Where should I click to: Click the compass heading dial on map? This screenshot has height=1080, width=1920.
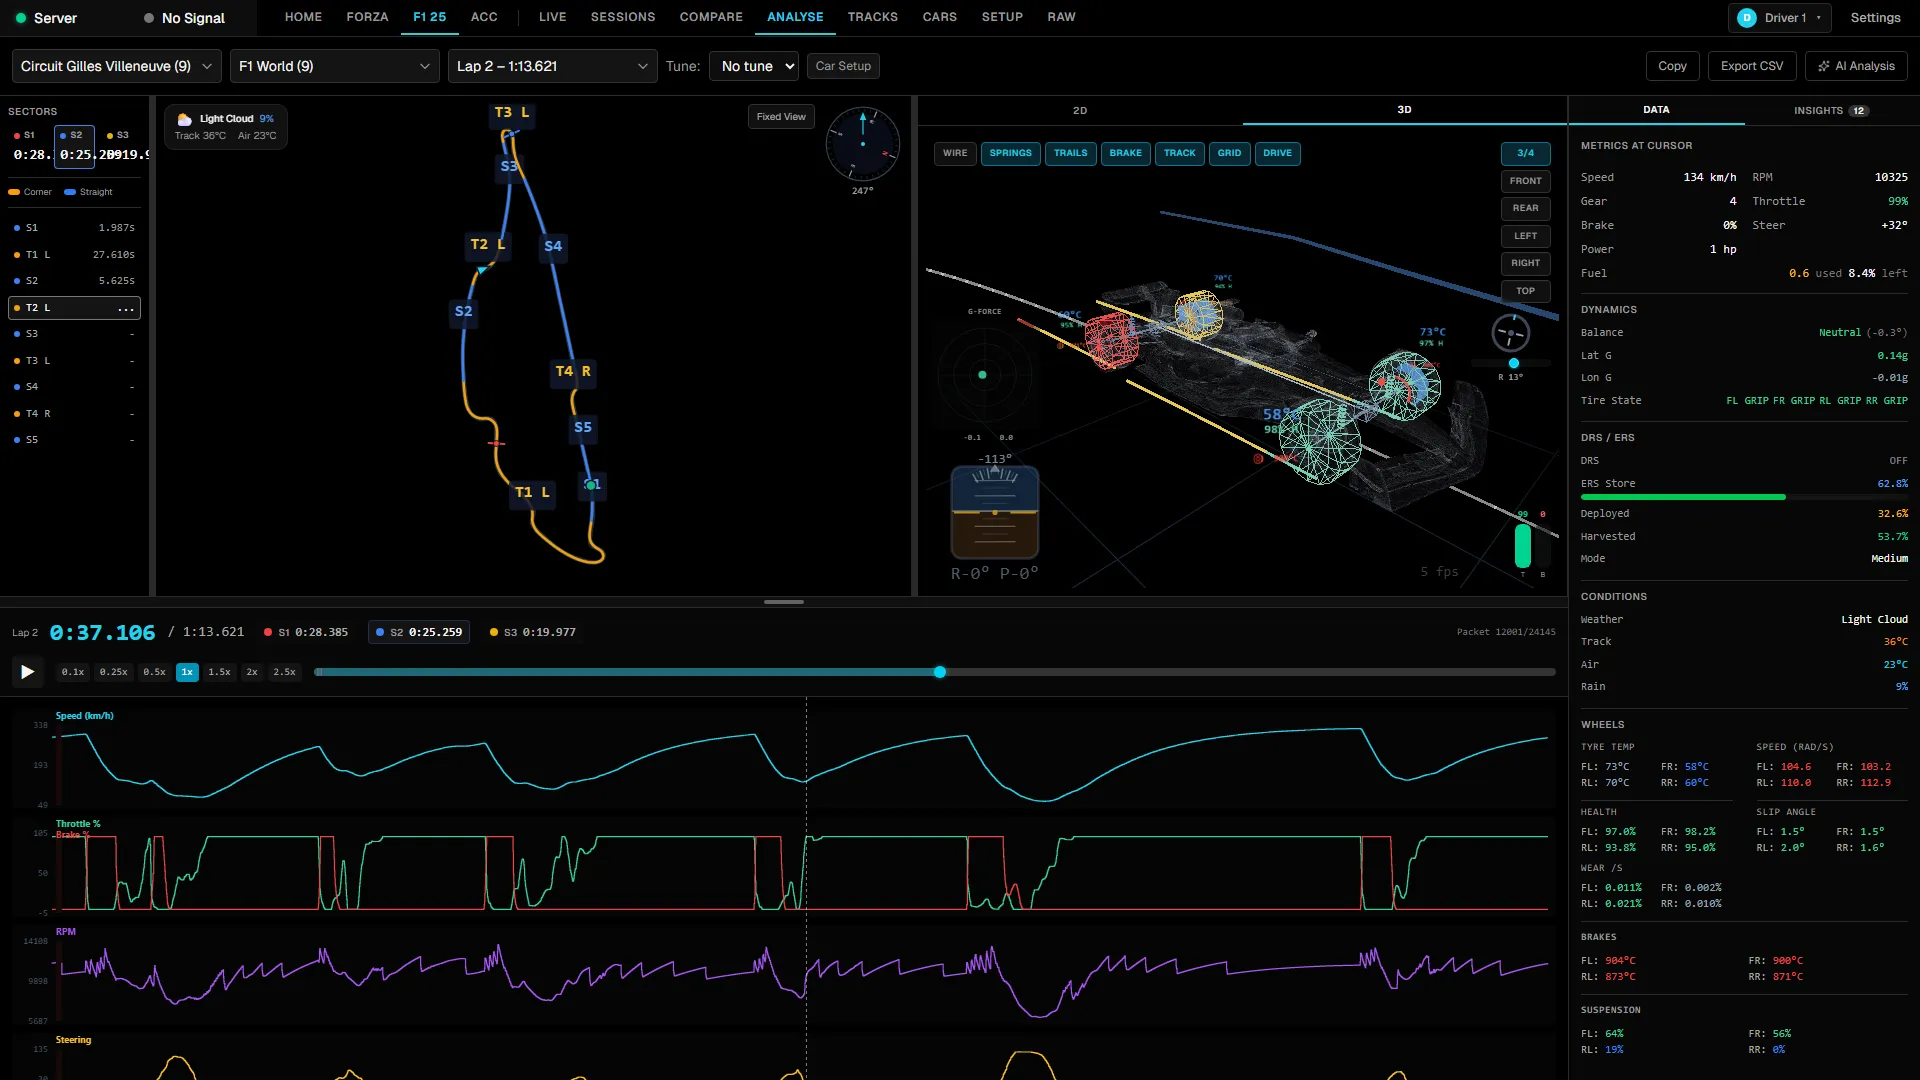(x=863, y=144)
